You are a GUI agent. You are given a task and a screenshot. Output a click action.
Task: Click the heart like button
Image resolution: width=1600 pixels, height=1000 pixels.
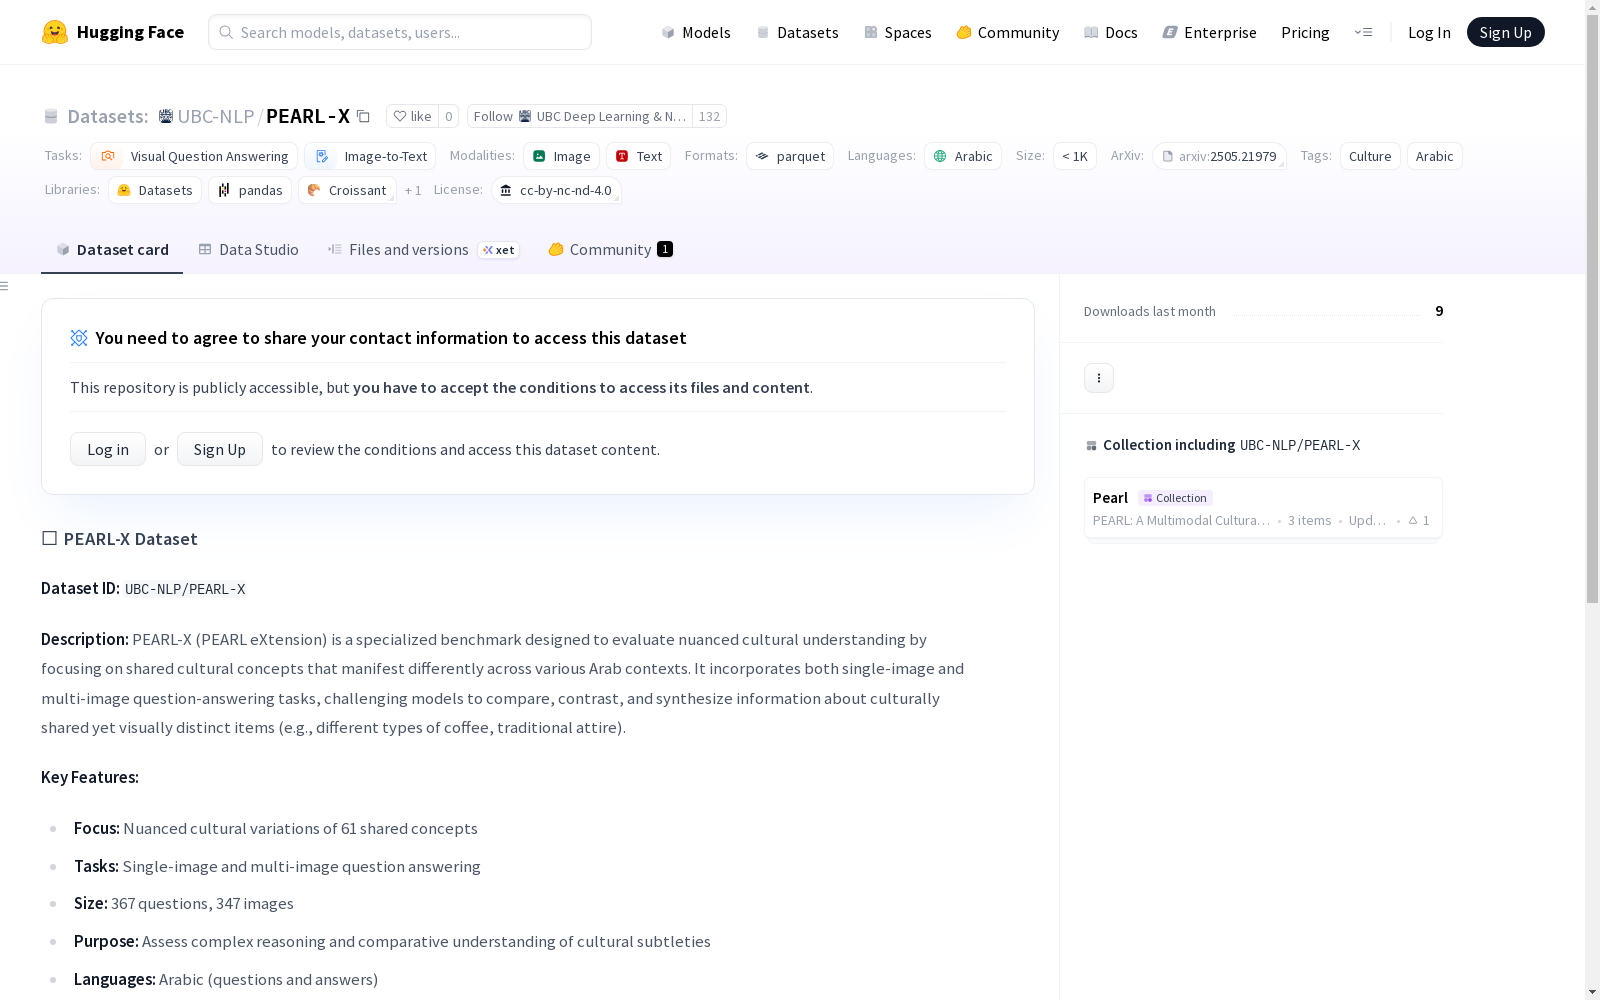pyautogui.click(x=412, y=116)
